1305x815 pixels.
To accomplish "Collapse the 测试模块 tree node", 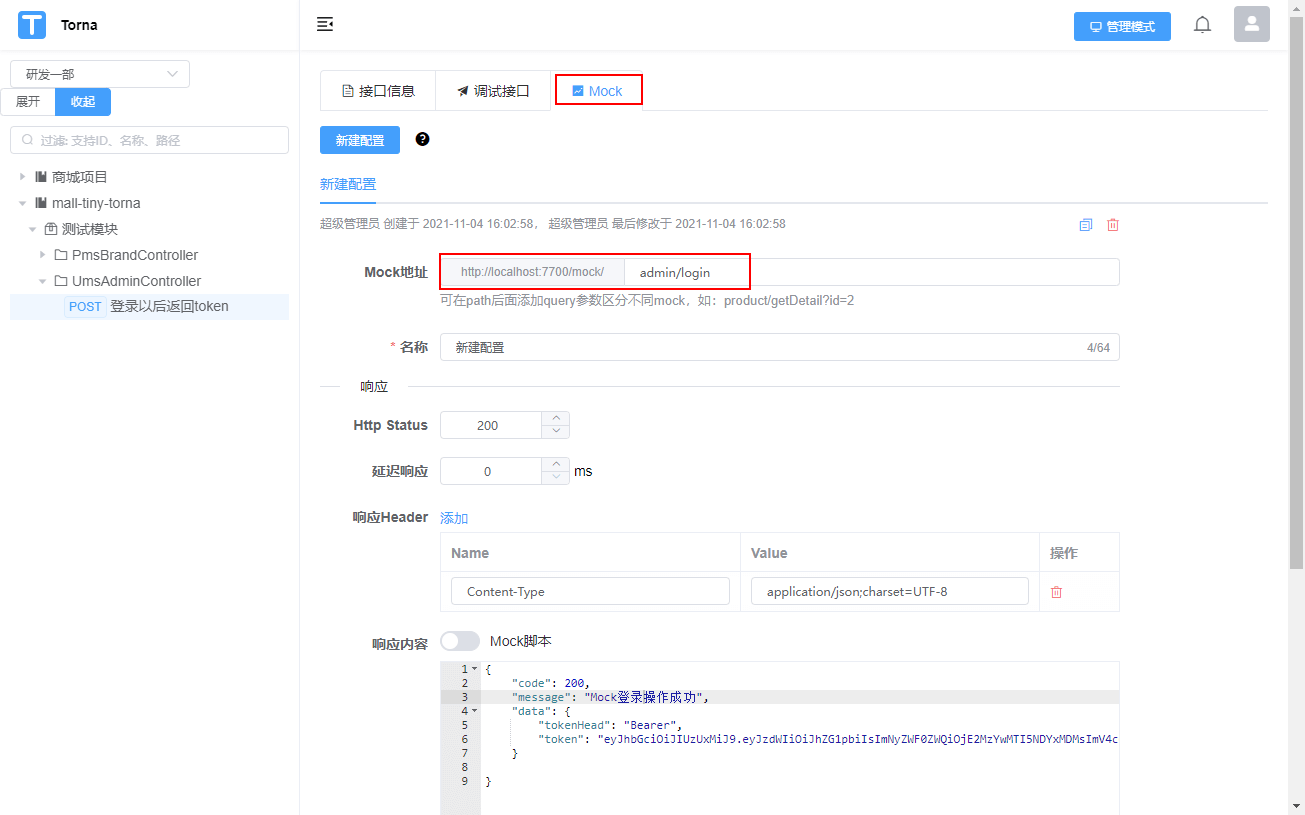I will 33,229.
